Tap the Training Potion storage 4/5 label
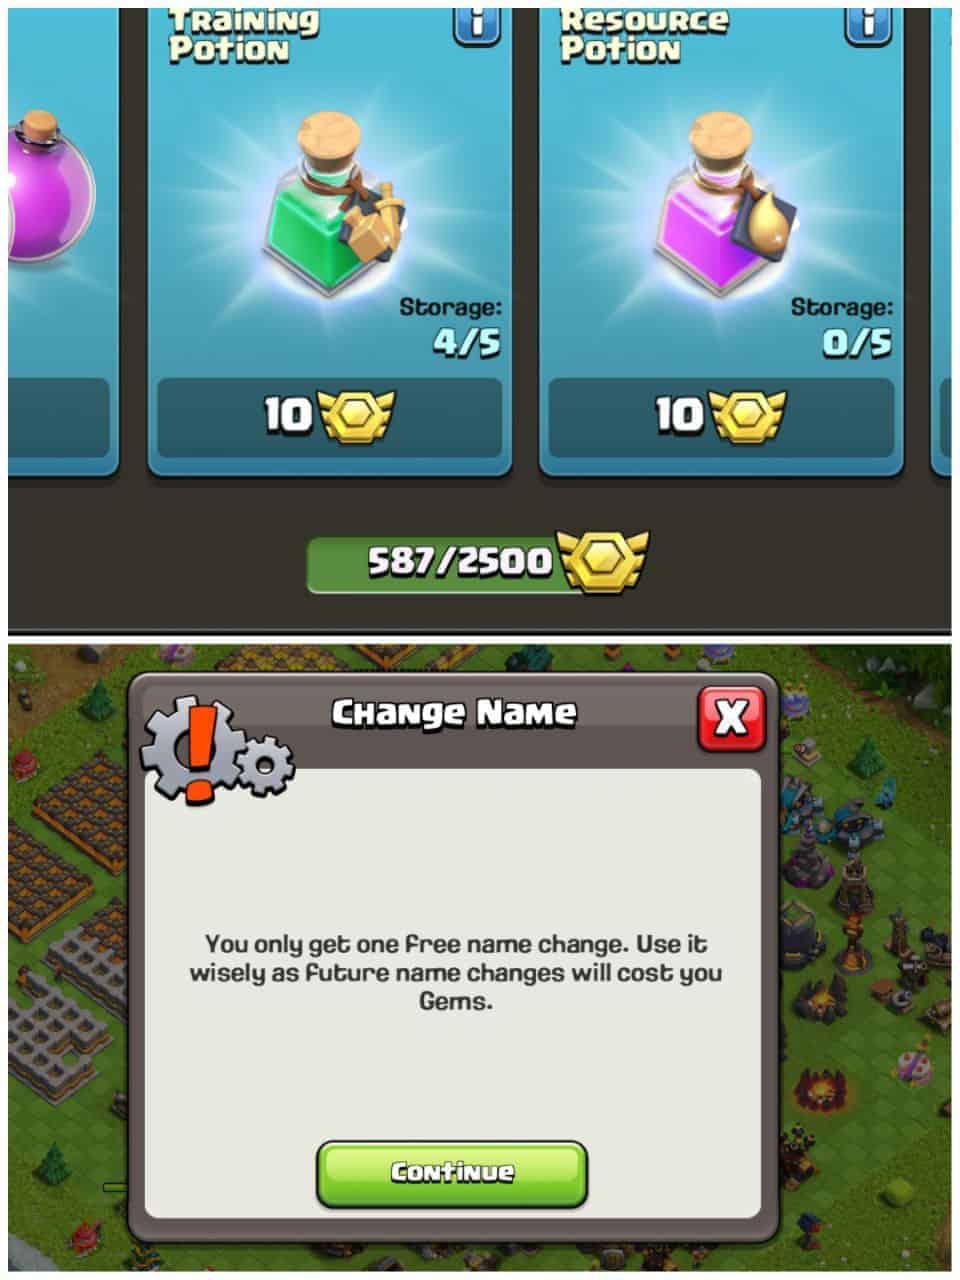960x1280 pixels. (452, 327)
